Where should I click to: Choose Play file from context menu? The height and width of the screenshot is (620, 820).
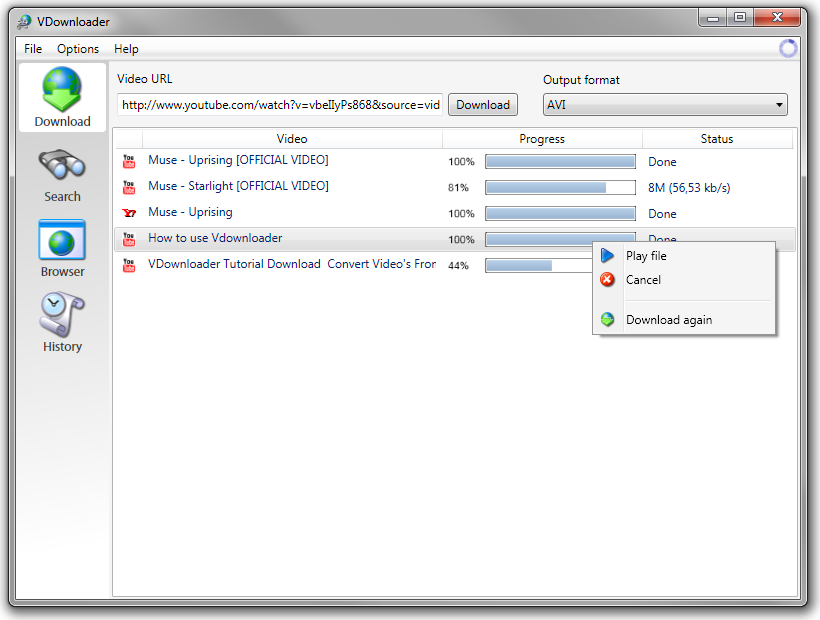(x=684, y=256)
